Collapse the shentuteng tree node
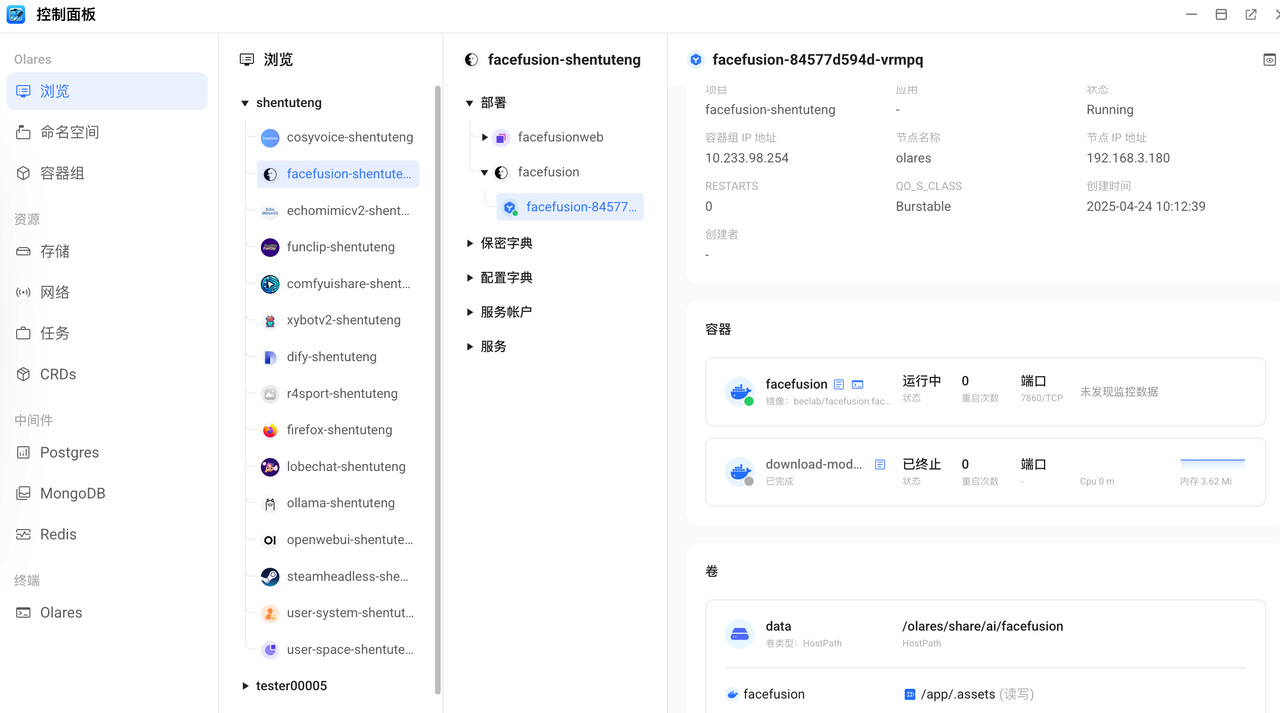 (245, 103)
